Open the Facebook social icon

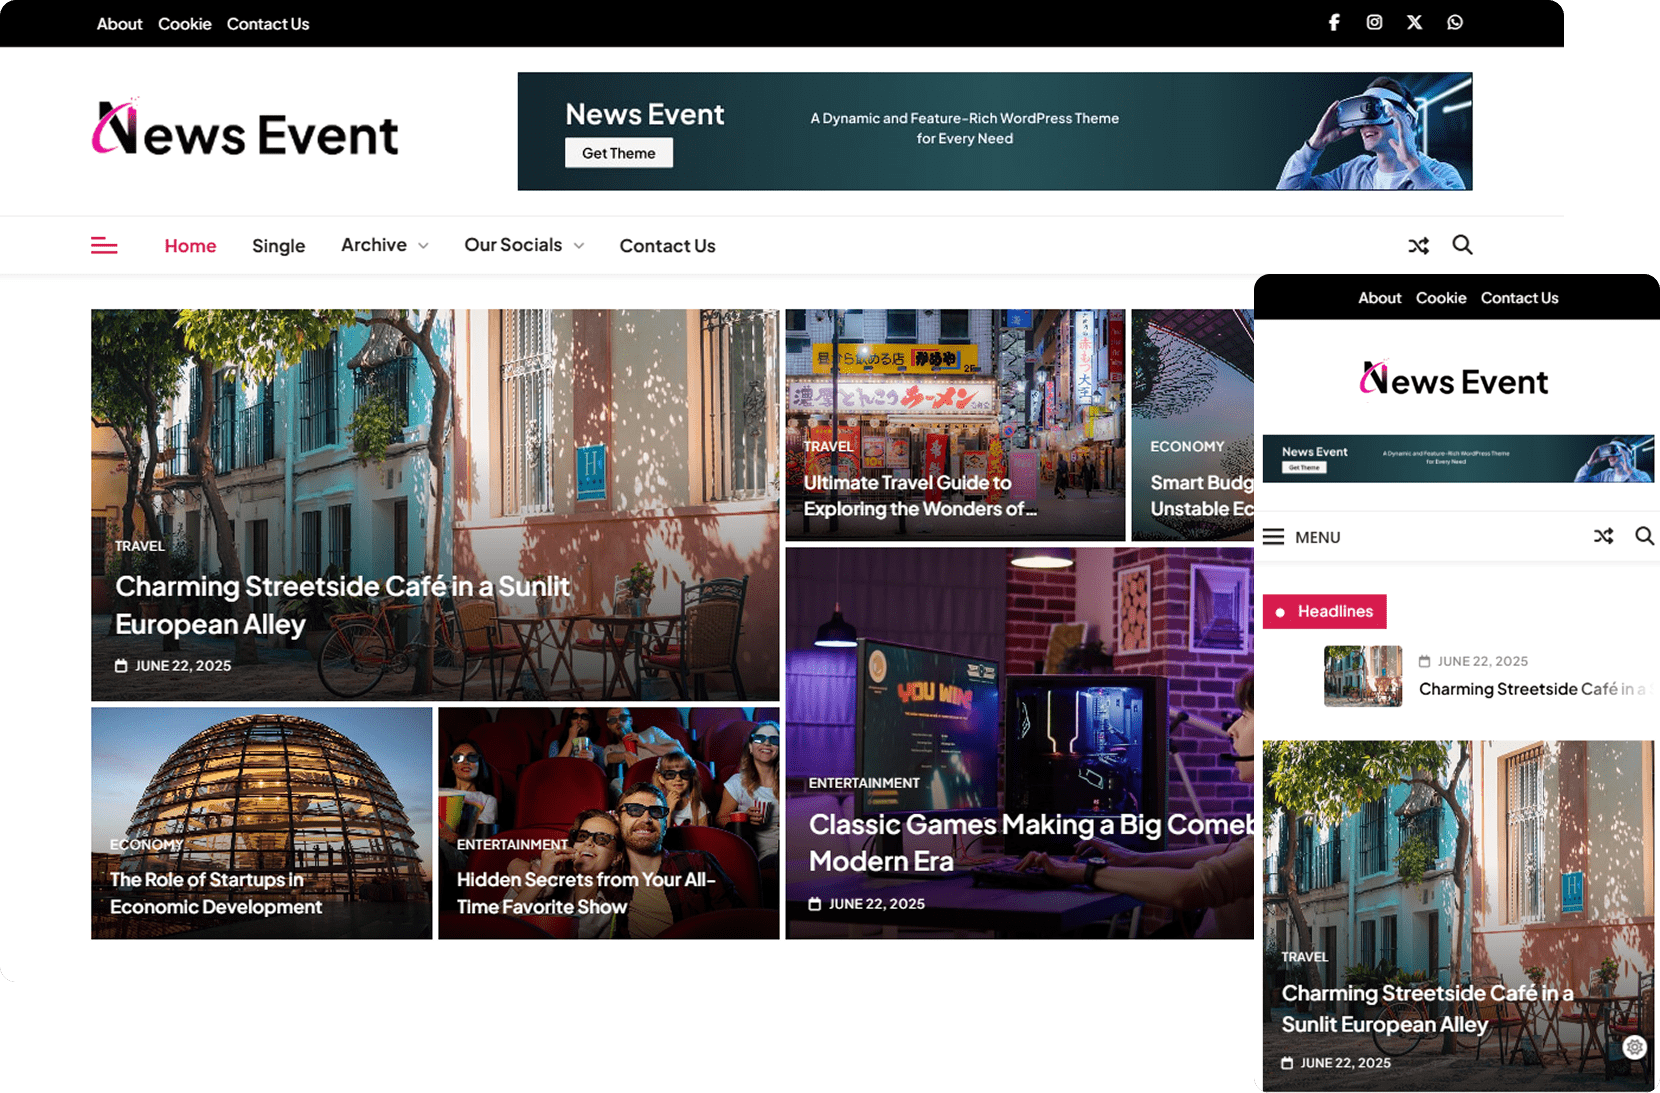tap(1334, 23)
